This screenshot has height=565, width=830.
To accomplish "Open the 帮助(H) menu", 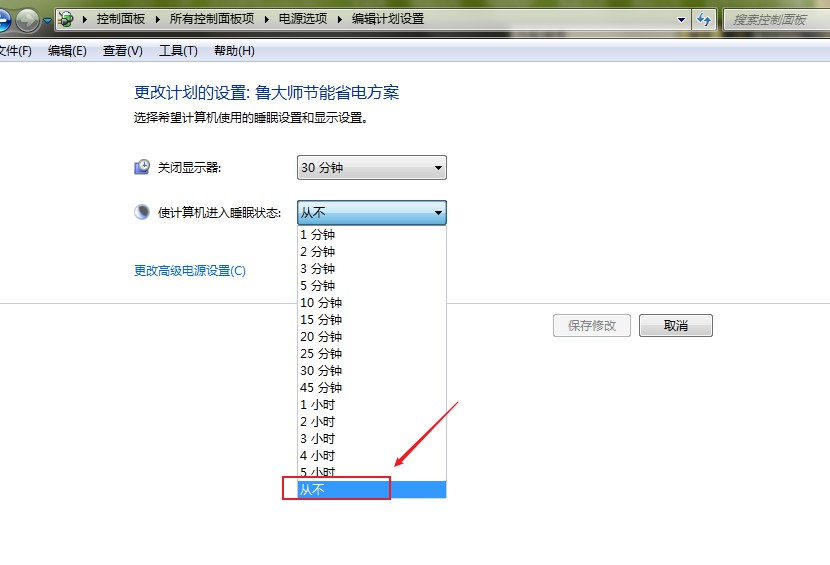I will pyautogui.click(x=234, y=51).
